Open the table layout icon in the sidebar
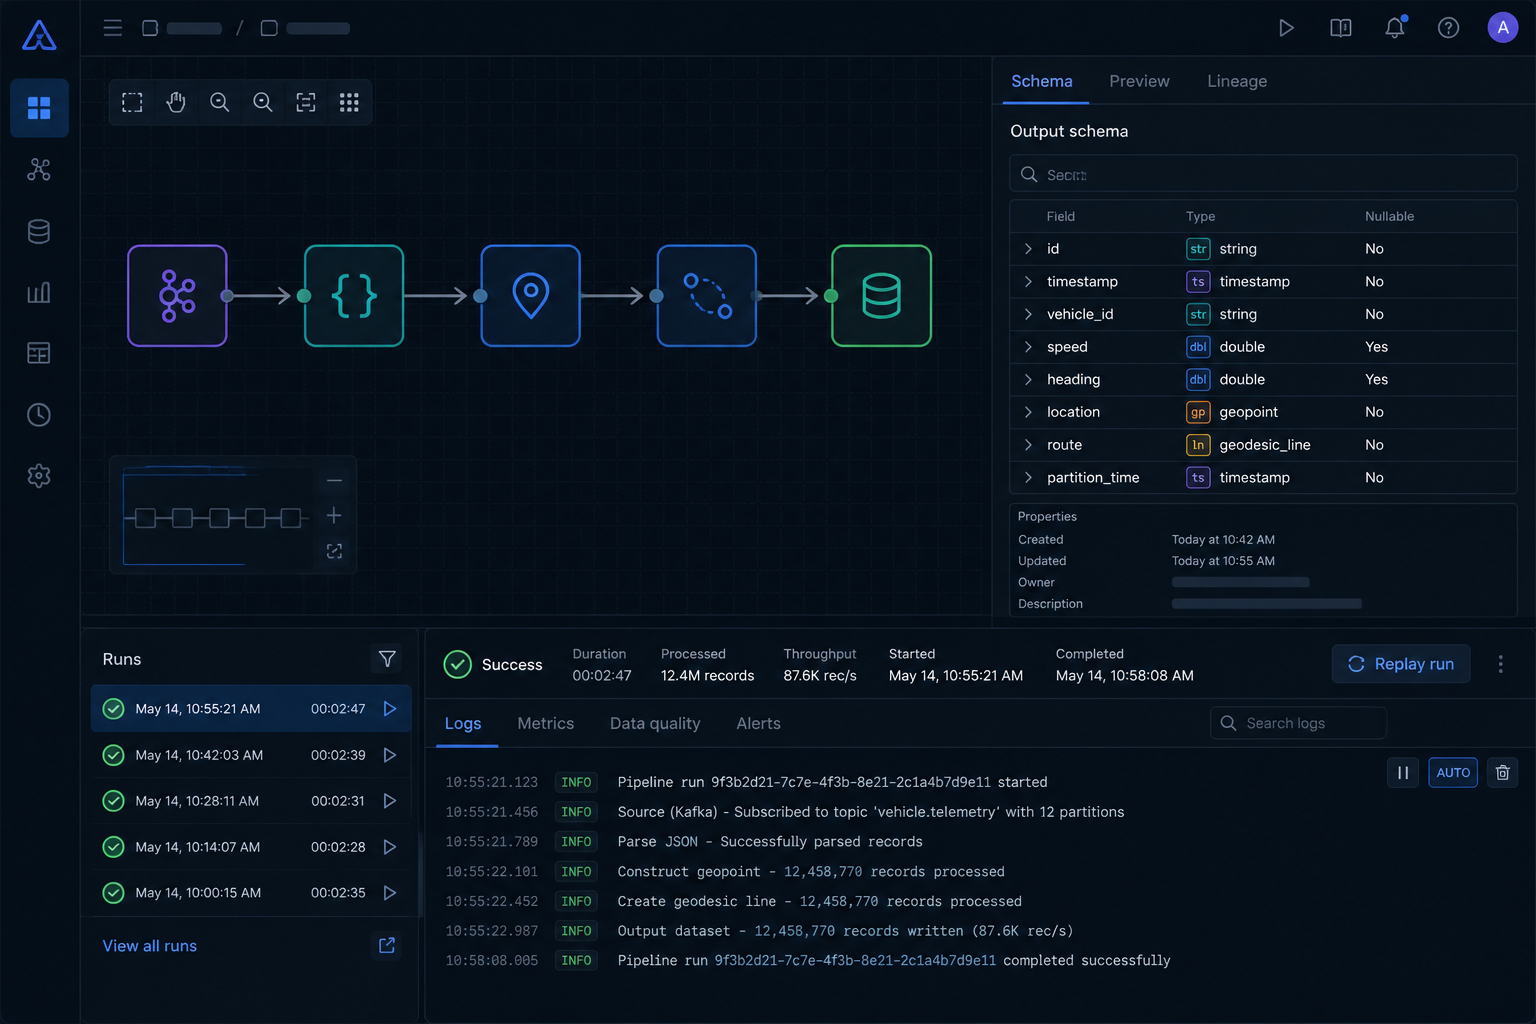Screen dimensions: 1536x1024 pyautogui.click(x=39, y=353)
